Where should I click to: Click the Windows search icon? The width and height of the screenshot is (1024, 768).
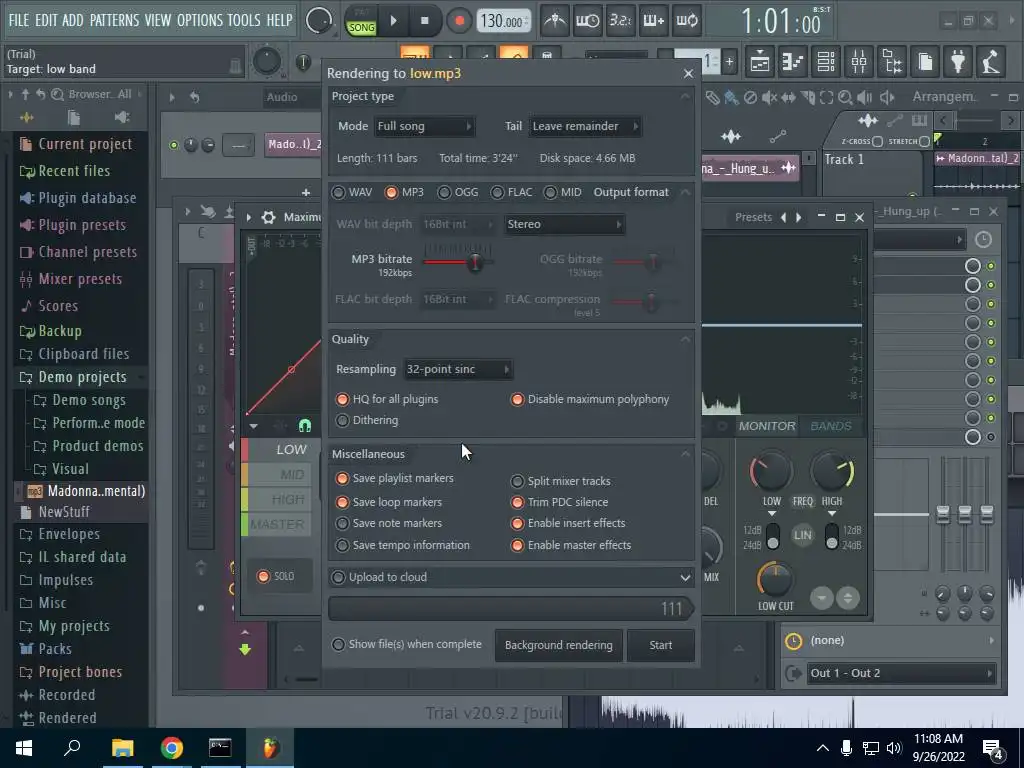[72, 748]
